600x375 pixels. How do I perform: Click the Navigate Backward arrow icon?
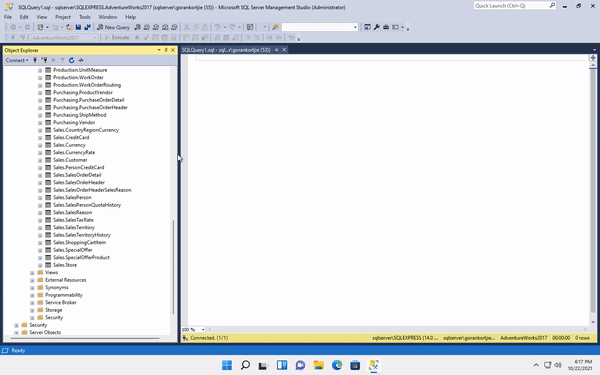point(13,27)
